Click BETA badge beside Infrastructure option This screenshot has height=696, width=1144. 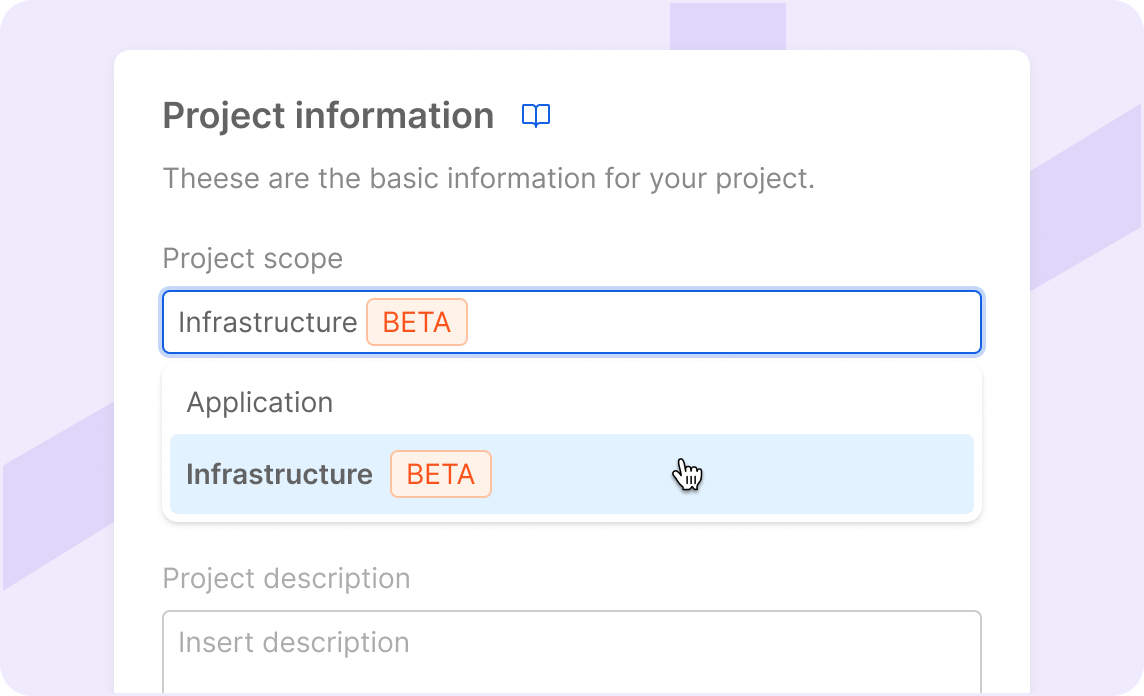(440, 474)
